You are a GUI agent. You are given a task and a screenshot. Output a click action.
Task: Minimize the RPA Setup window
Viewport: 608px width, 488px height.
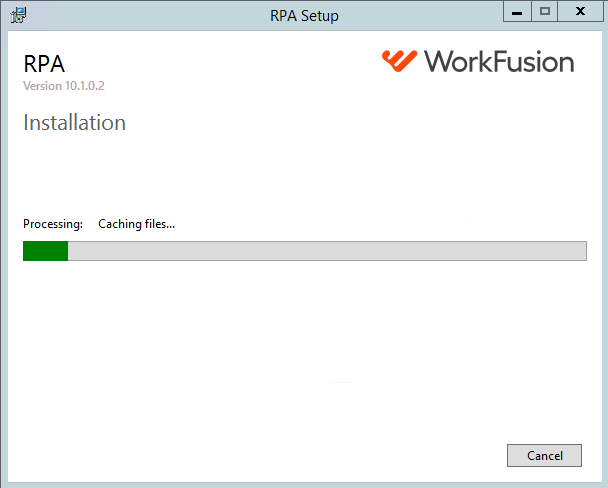517,12
